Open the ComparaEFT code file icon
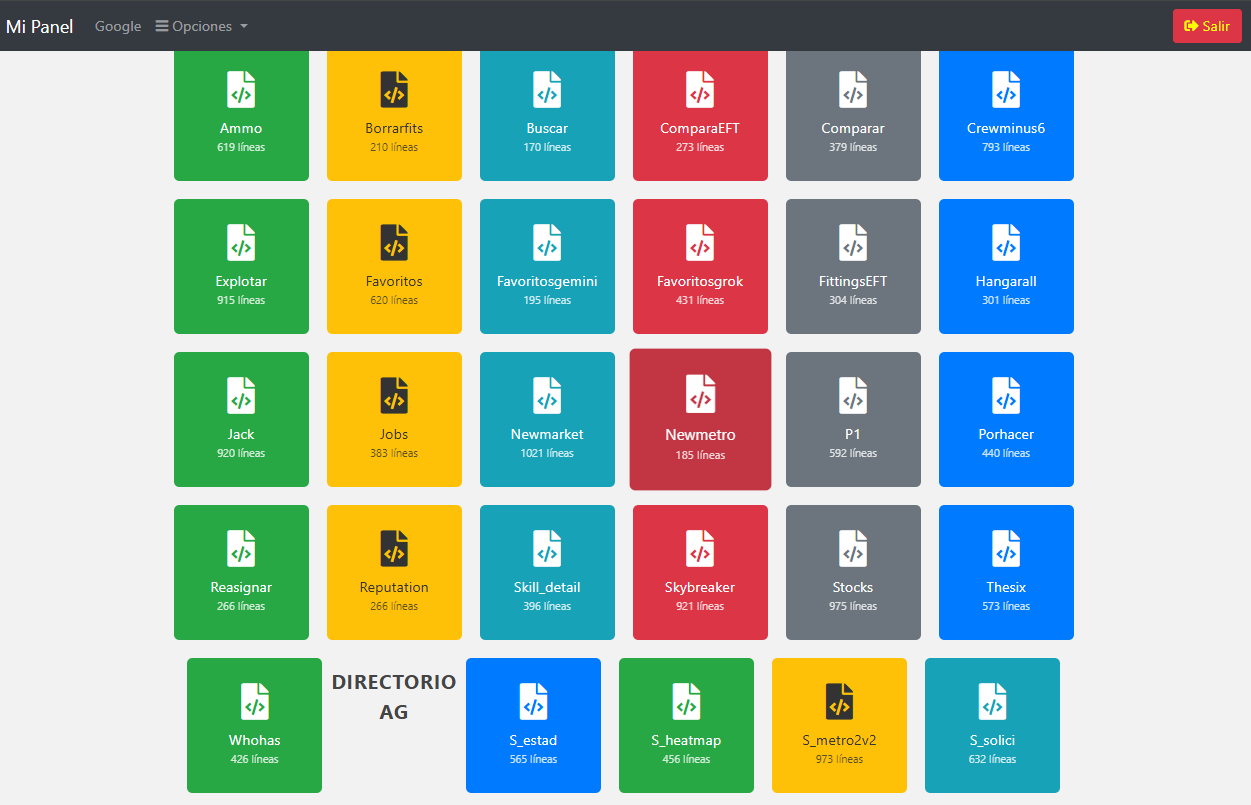This screenshot has width=1251, height=805. pos(700,90)
